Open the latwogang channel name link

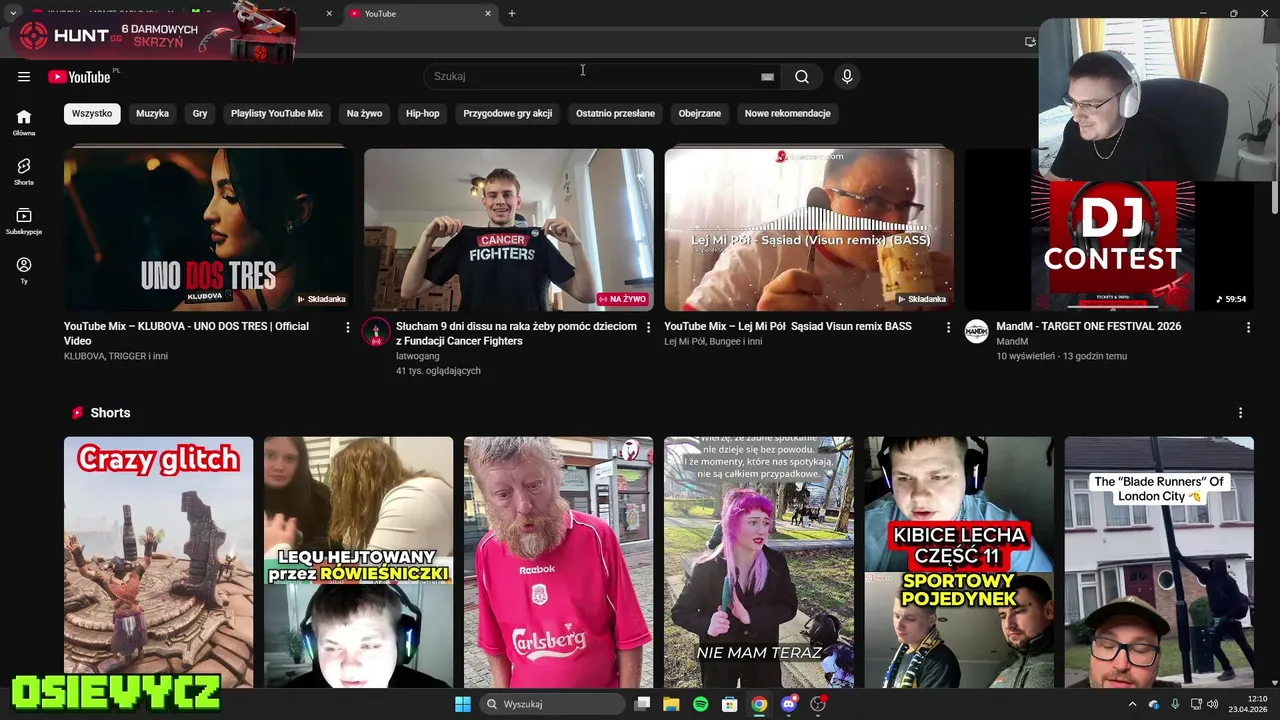click(x=417, y=356)
